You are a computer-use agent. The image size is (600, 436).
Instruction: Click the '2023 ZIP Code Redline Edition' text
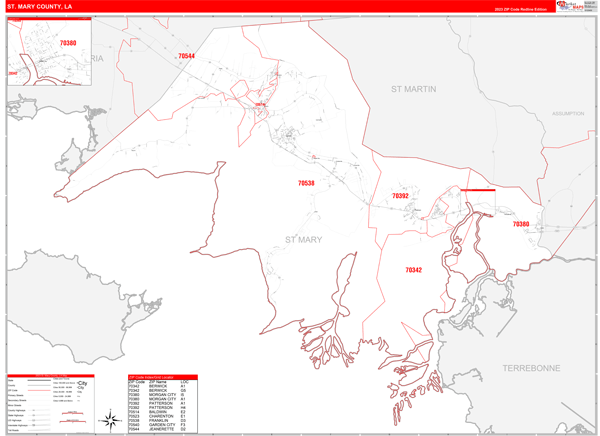(520, 9)
